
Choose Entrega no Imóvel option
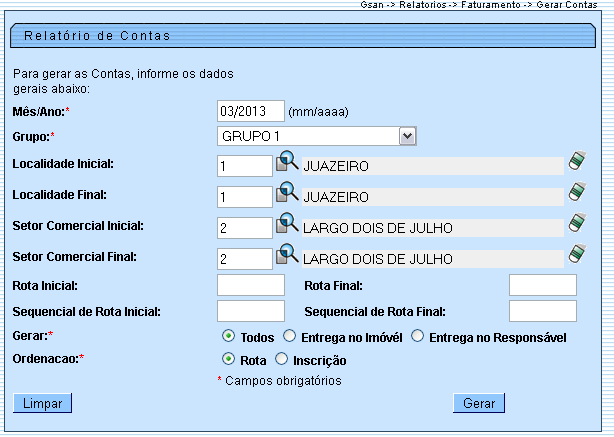290,337
